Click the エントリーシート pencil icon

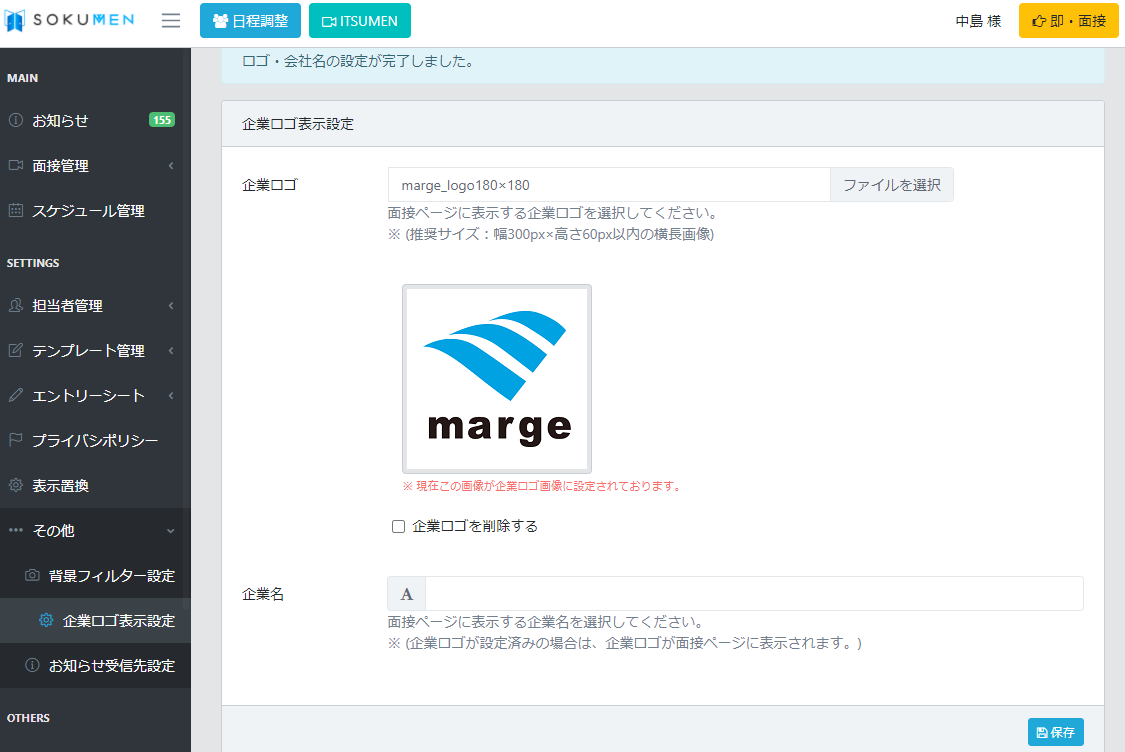point(16,395)
